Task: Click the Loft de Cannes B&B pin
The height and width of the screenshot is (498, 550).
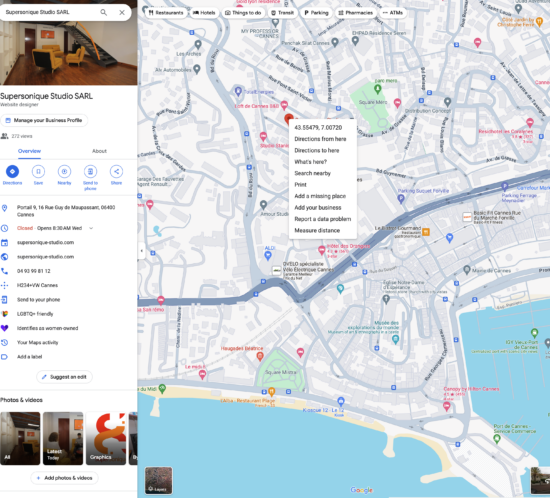Action: click(x=284, y=105)
